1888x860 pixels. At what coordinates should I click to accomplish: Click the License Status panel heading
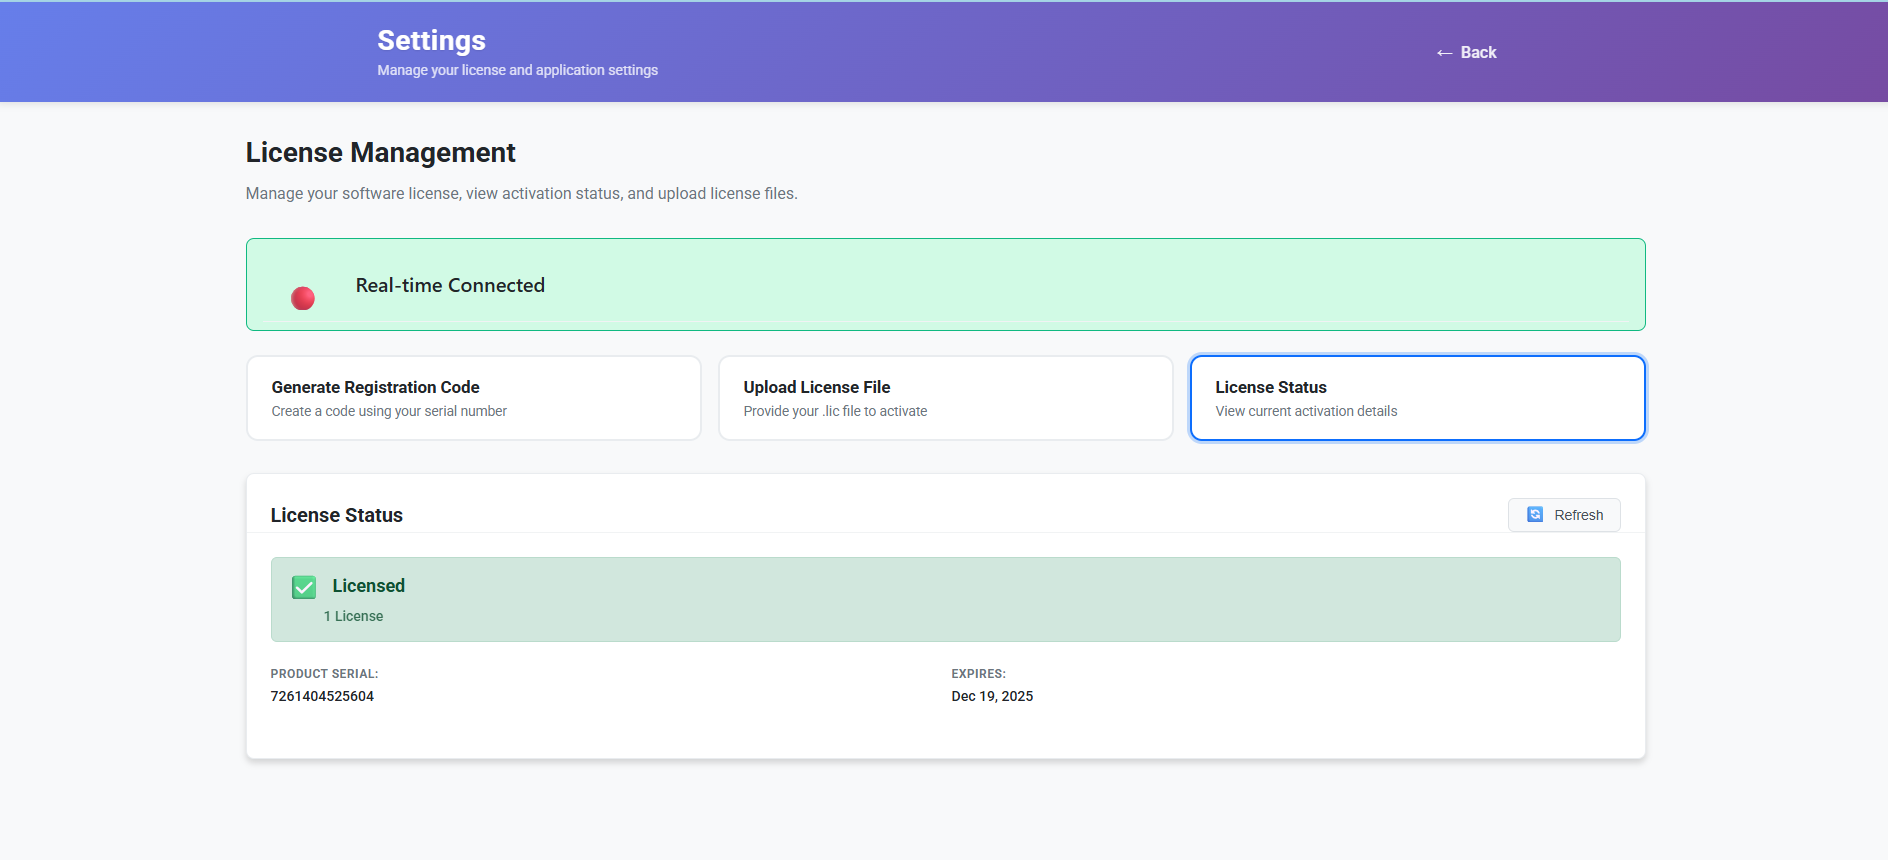336,515
